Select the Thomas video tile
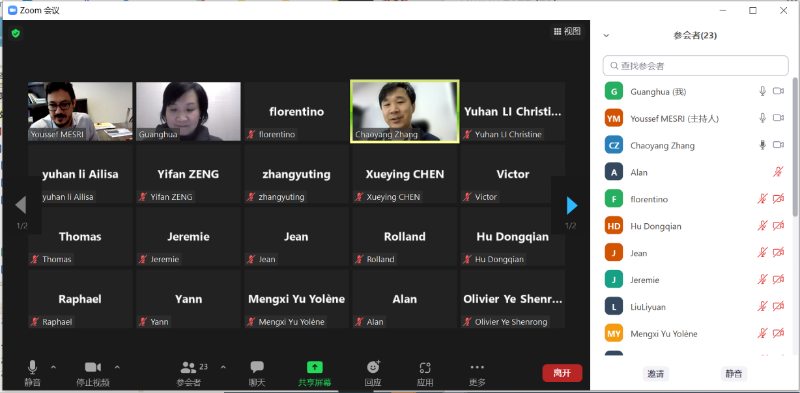This screenshot has width=800, height=393. (x=80, y=236)
